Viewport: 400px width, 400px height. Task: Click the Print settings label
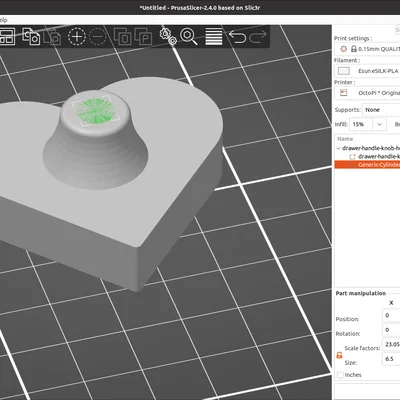(353, 38)
